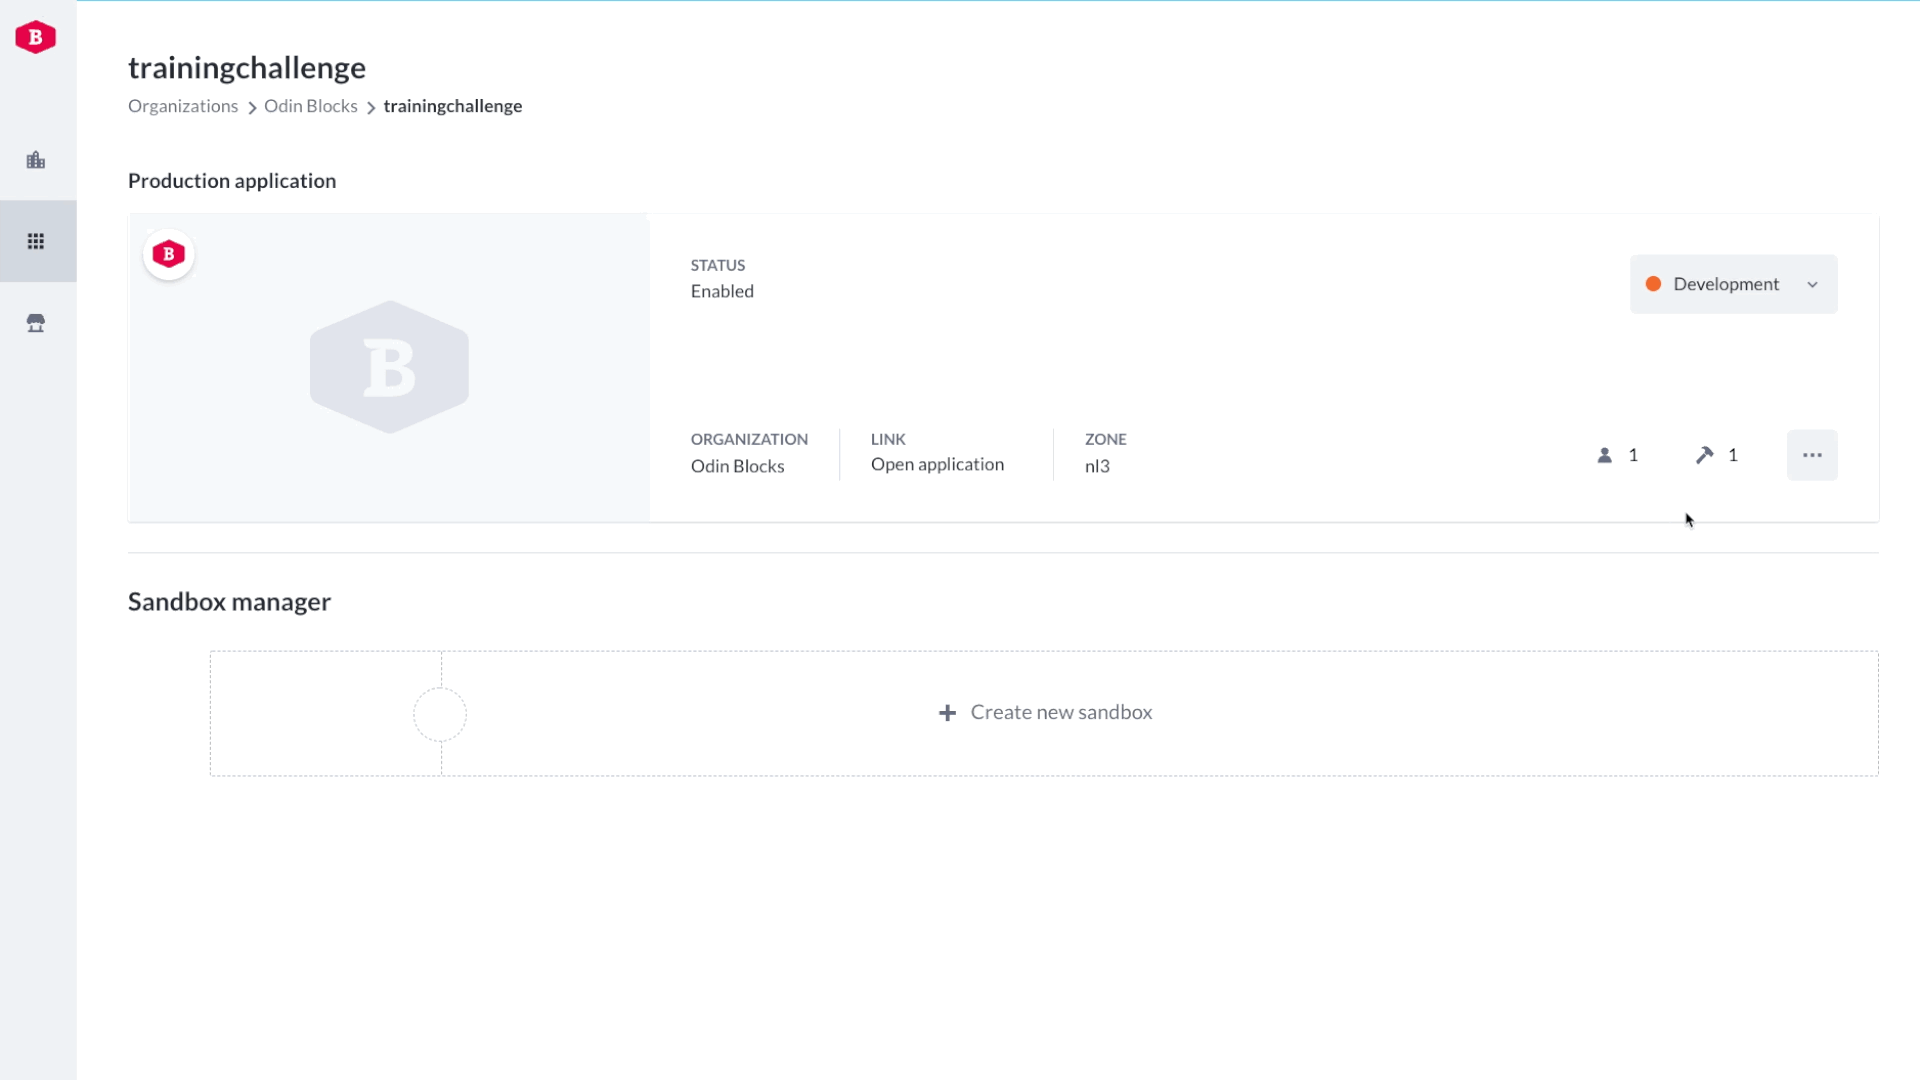Open the Organizations sidebar icon
Image resolution: width=1920 pixels, height=1080 pixels.
click(36, 160)
